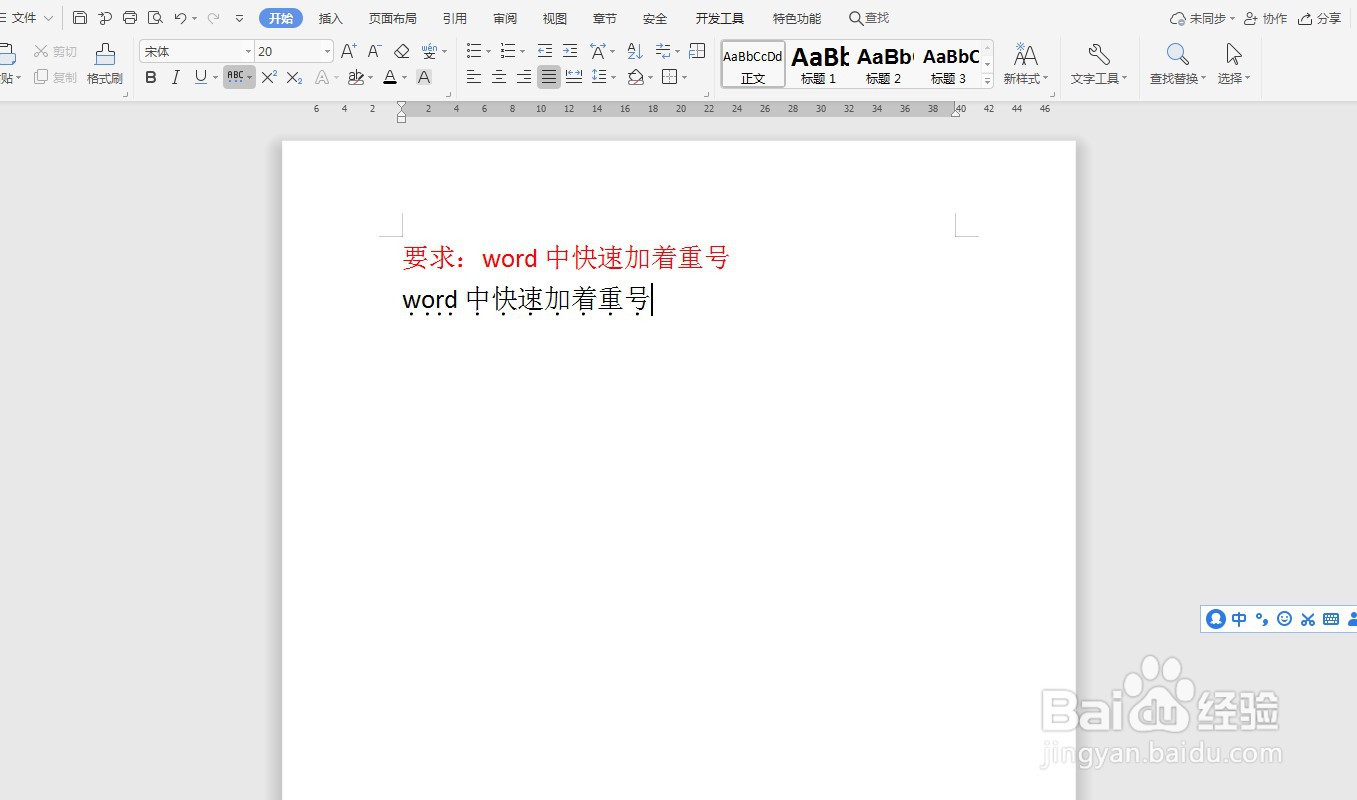Apply Subscript X₂ formatting
Image resolution: width=1357 pixels, height=800 pixels.
tap(294, 77)
